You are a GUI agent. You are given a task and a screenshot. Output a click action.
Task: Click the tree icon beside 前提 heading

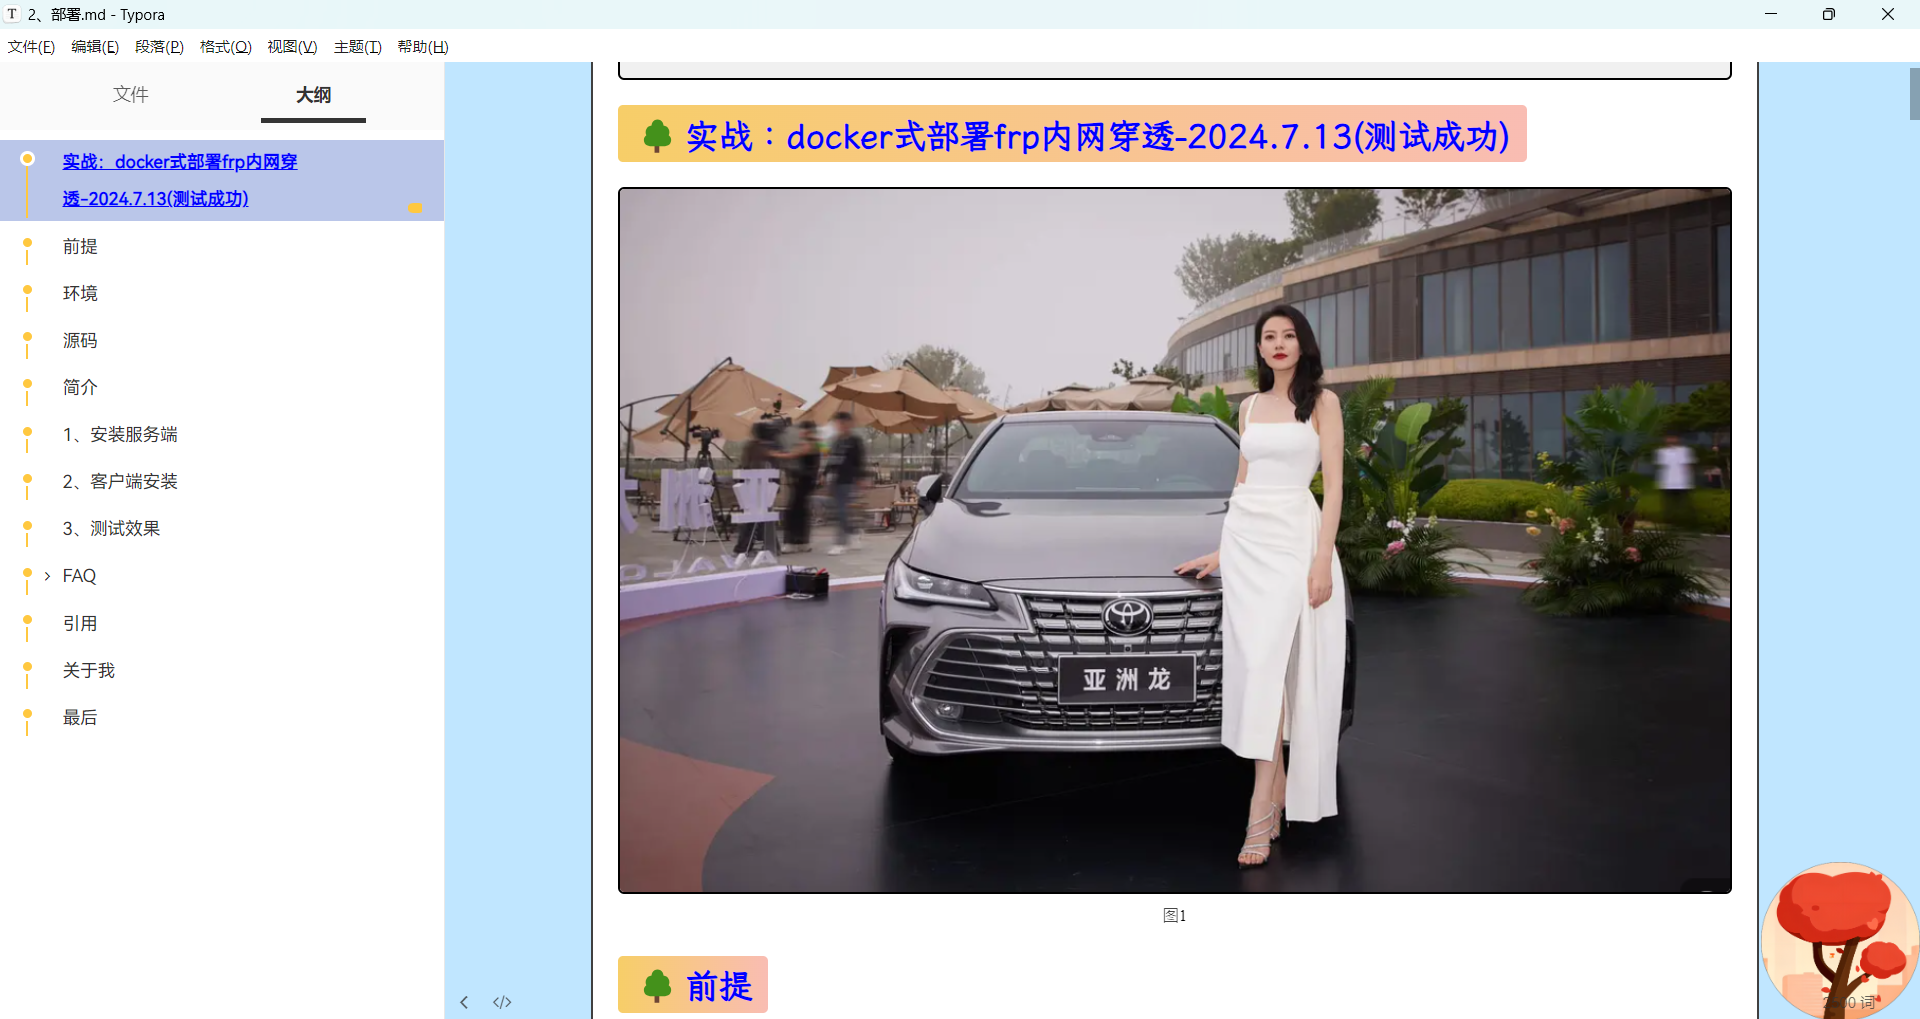tap(657, 986)
